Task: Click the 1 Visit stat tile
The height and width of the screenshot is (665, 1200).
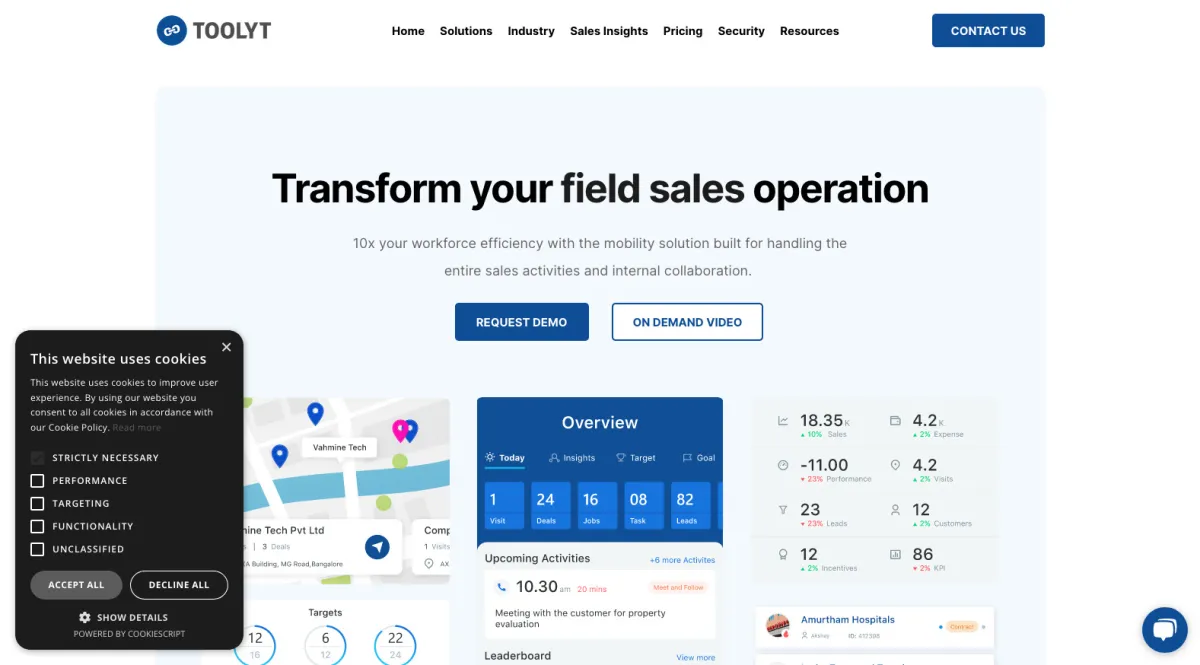Action: 503,506
